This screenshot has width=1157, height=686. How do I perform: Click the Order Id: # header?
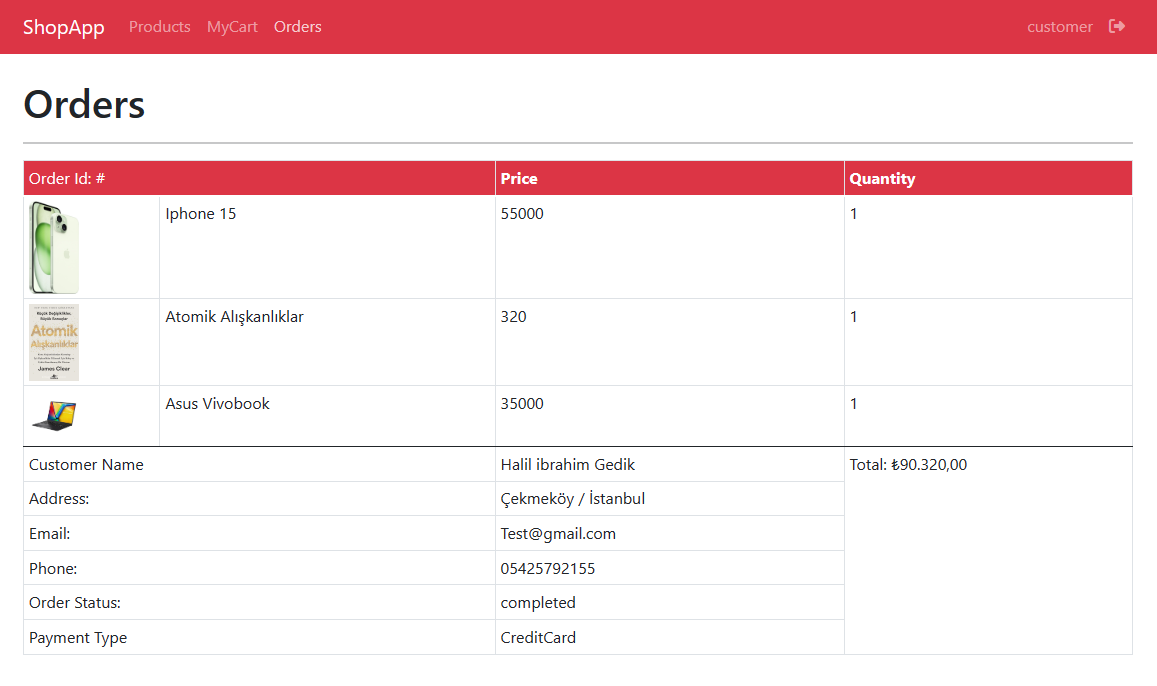click(259, 179)
